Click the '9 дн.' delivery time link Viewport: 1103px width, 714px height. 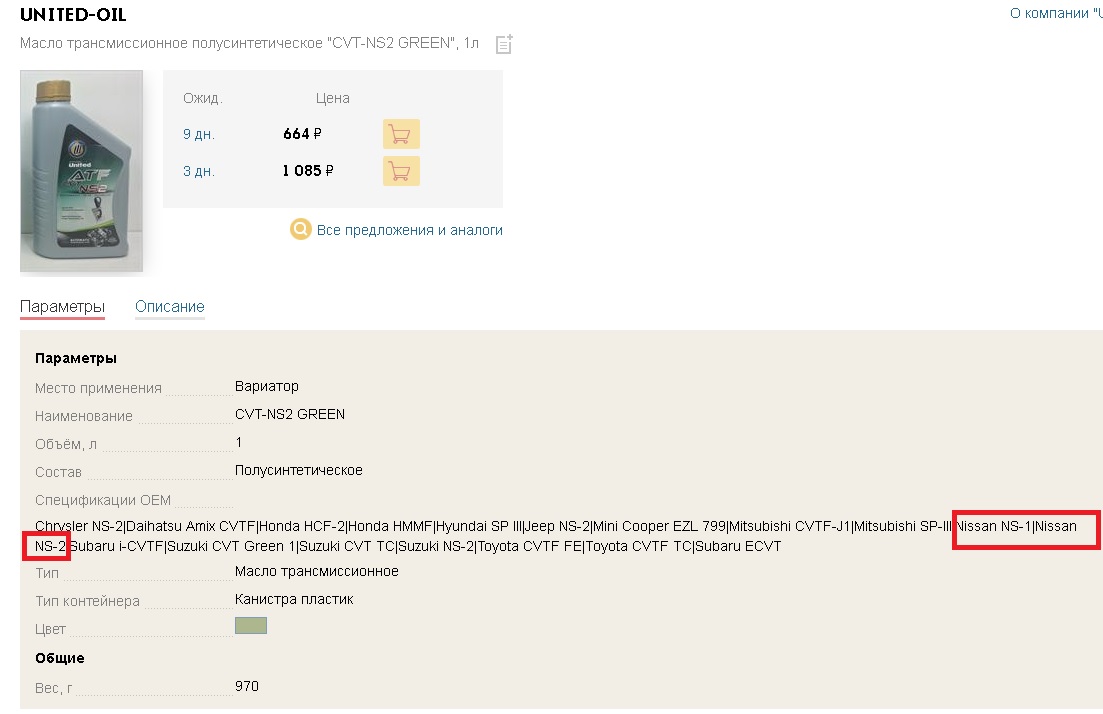pos(199,134)
